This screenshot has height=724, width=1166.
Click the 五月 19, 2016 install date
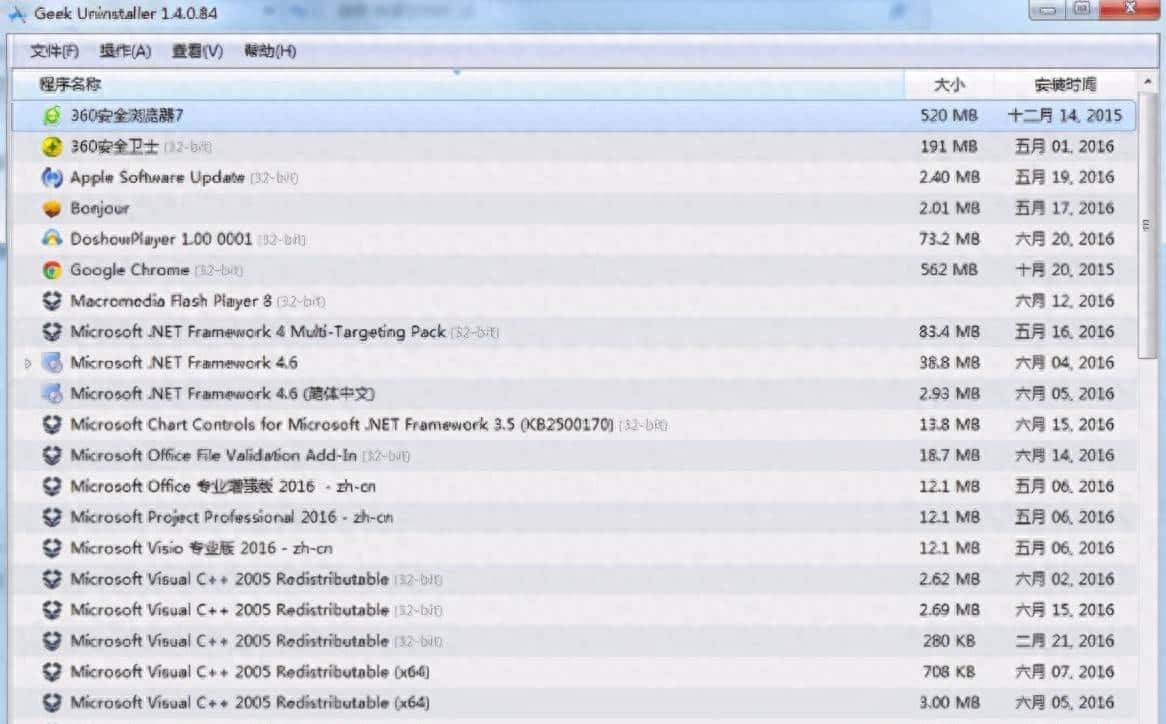pyautogui.click(x=1065, y=177)
